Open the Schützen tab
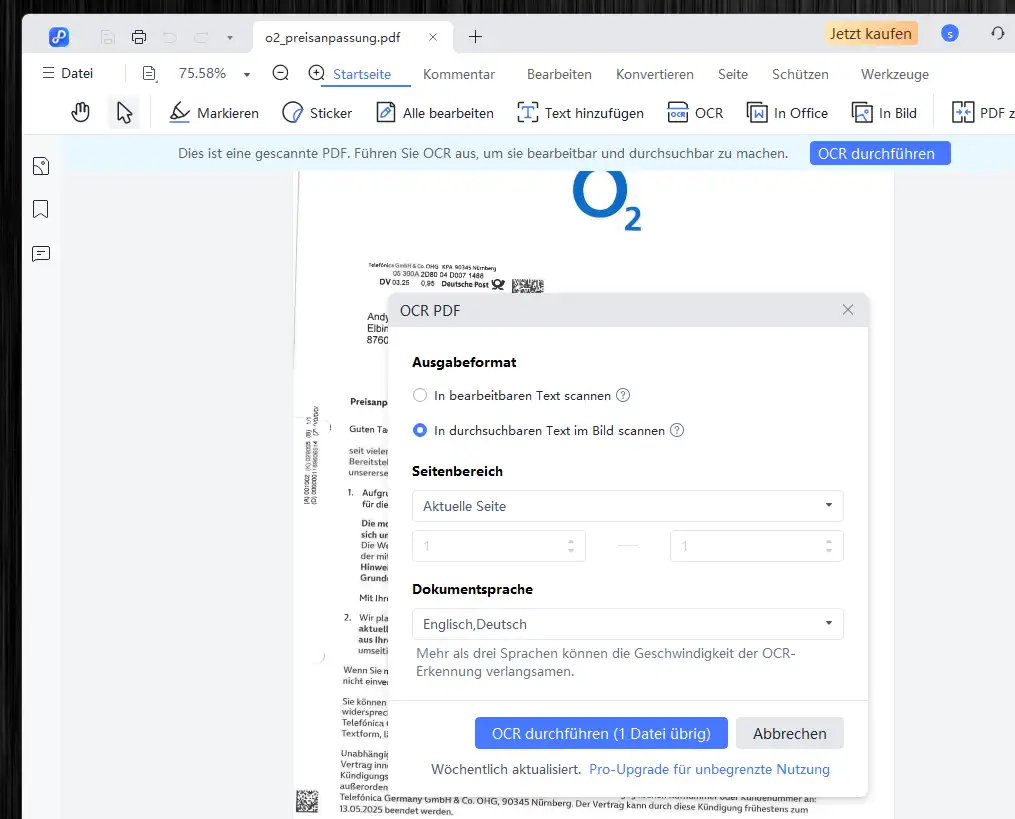Screen dimensions: 1015x819 pos(800,74)
